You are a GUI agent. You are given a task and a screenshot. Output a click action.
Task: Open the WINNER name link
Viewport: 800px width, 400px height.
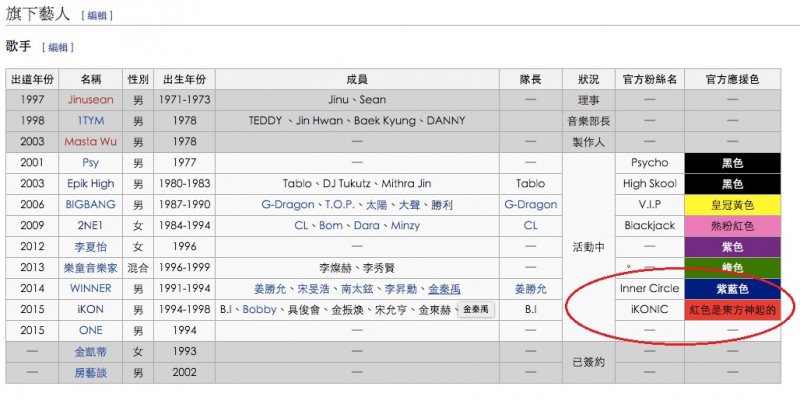point(91,288)
